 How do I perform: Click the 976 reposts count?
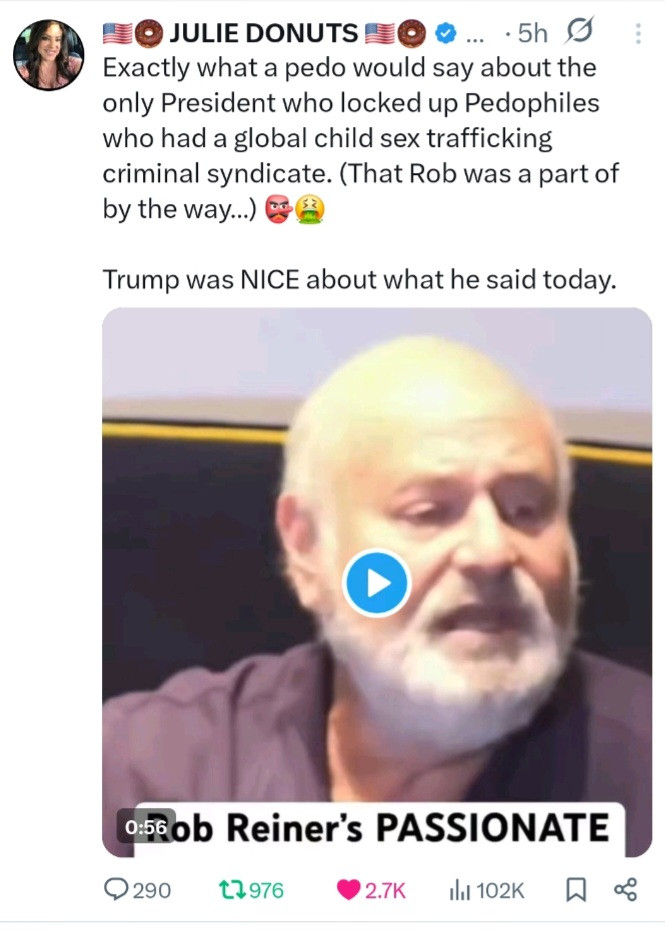266,889
